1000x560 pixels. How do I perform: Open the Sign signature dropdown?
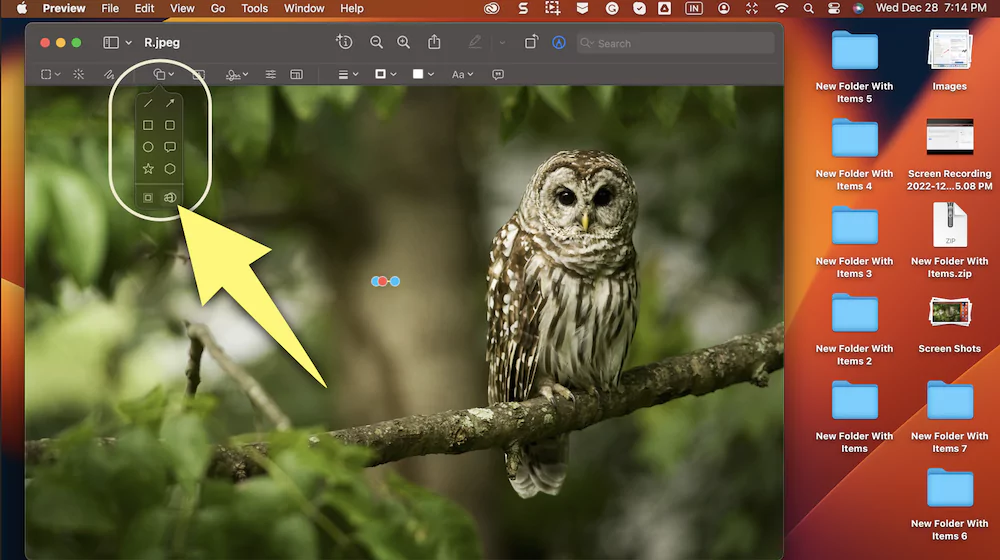tap(237, 75)
